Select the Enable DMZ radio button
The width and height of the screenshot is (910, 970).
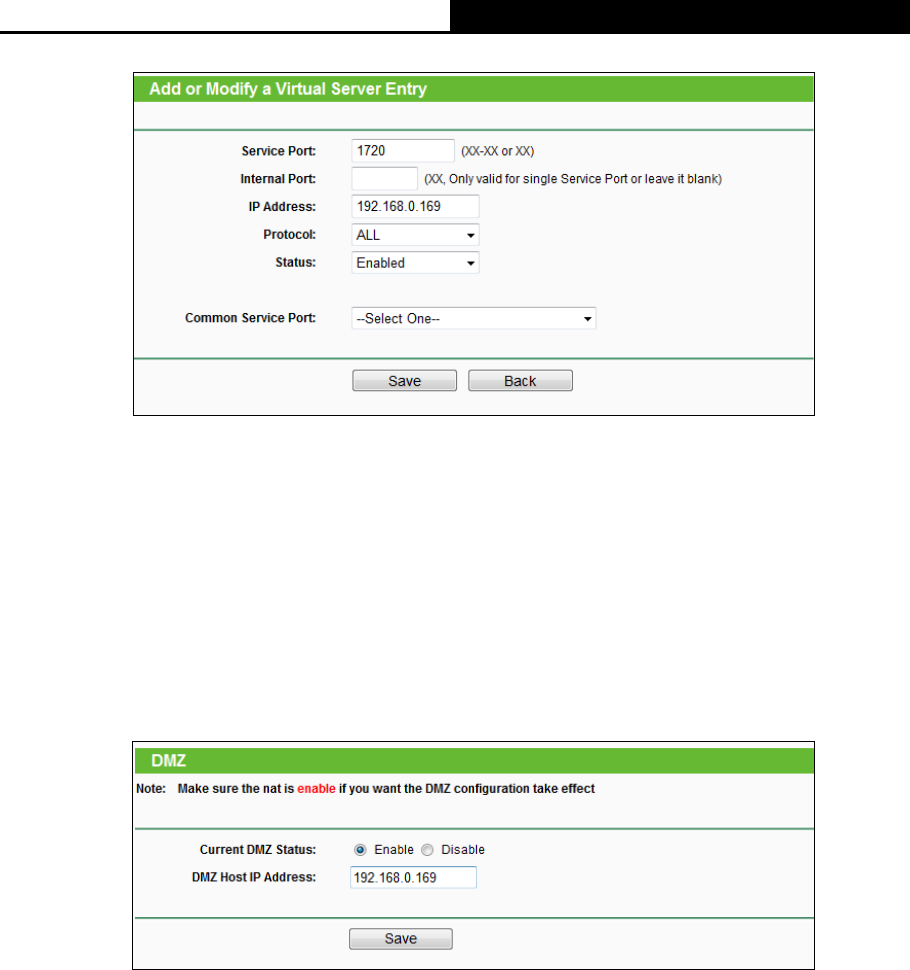(x=360, y=850)
